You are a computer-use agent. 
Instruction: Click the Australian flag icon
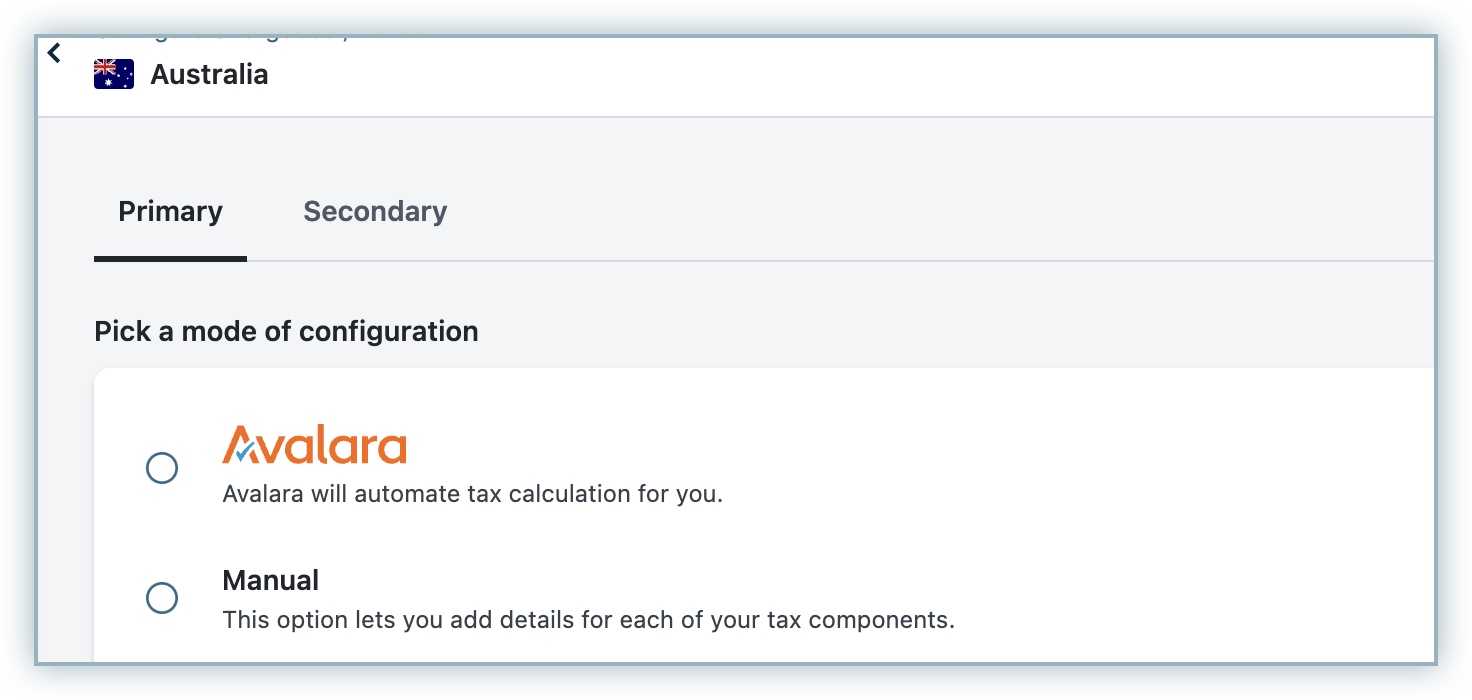click(x=113, y=75)
